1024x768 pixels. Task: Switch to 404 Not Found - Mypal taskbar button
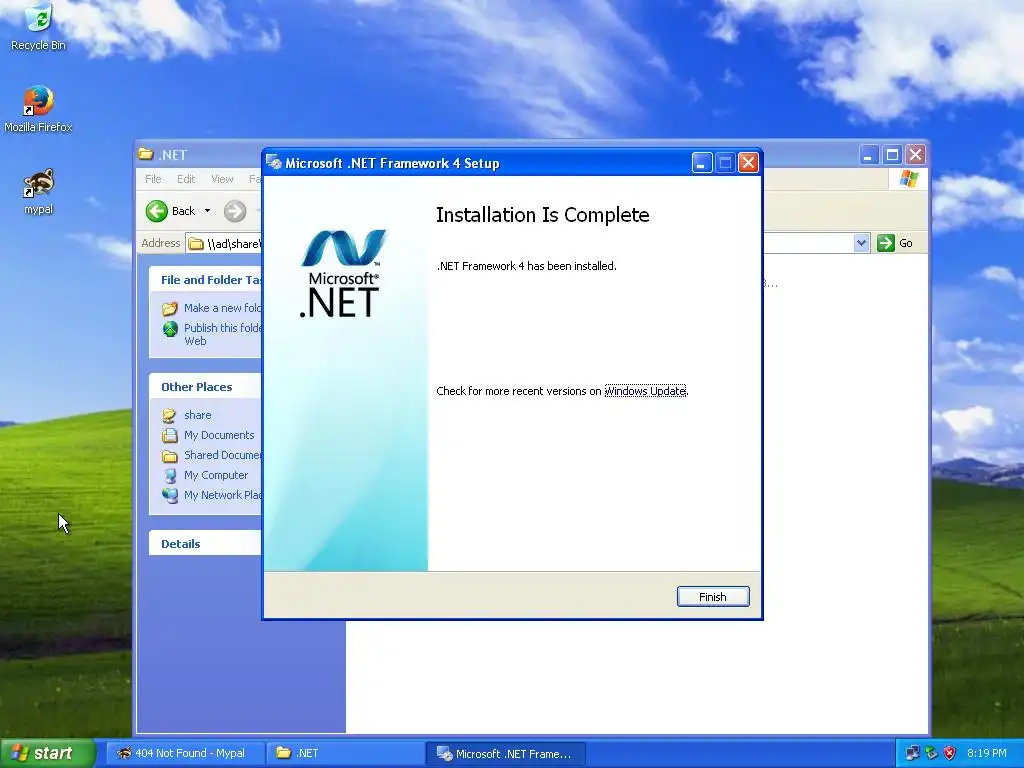tap(185, 753)
